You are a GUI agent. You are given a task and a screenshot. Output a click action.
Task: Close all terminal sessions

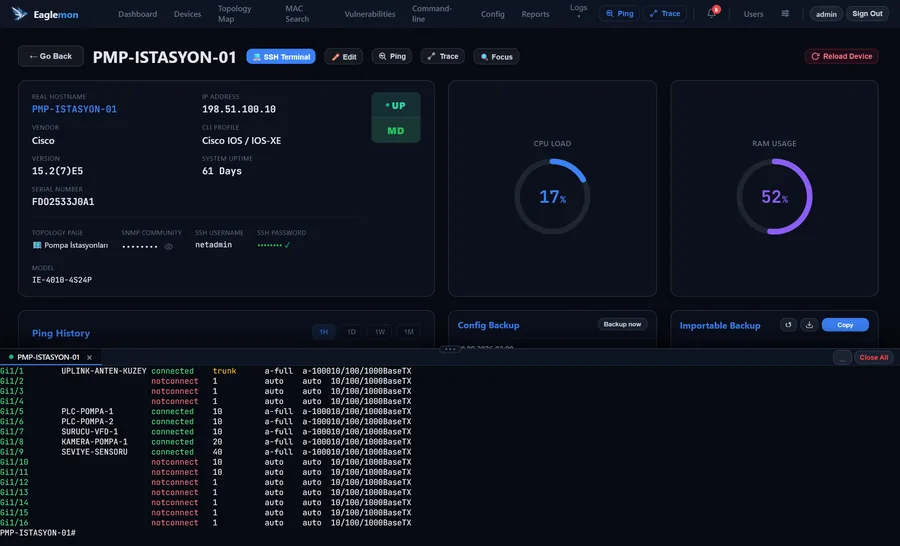pyautogui.click(x=874, y=357)
